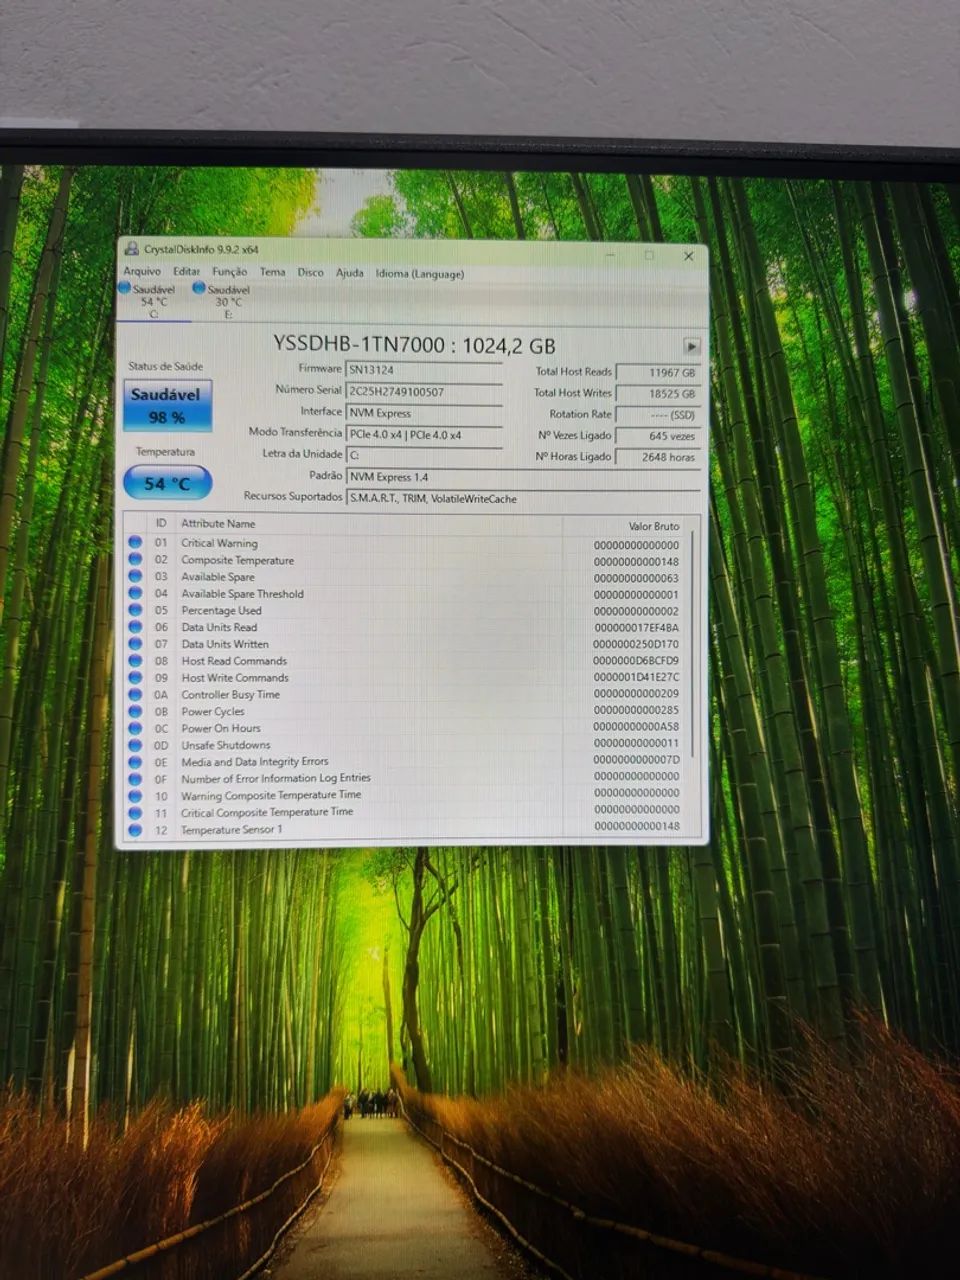This screenshot has height=1280, width=960.
Task: Click the Total Host Reads value 11967 GB
Action: pos(658,372)
